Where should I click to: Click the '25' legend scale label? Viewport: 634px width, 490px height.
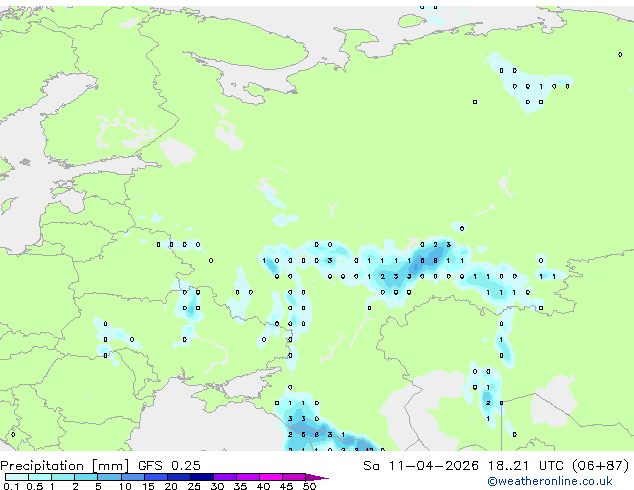(194, 486)
